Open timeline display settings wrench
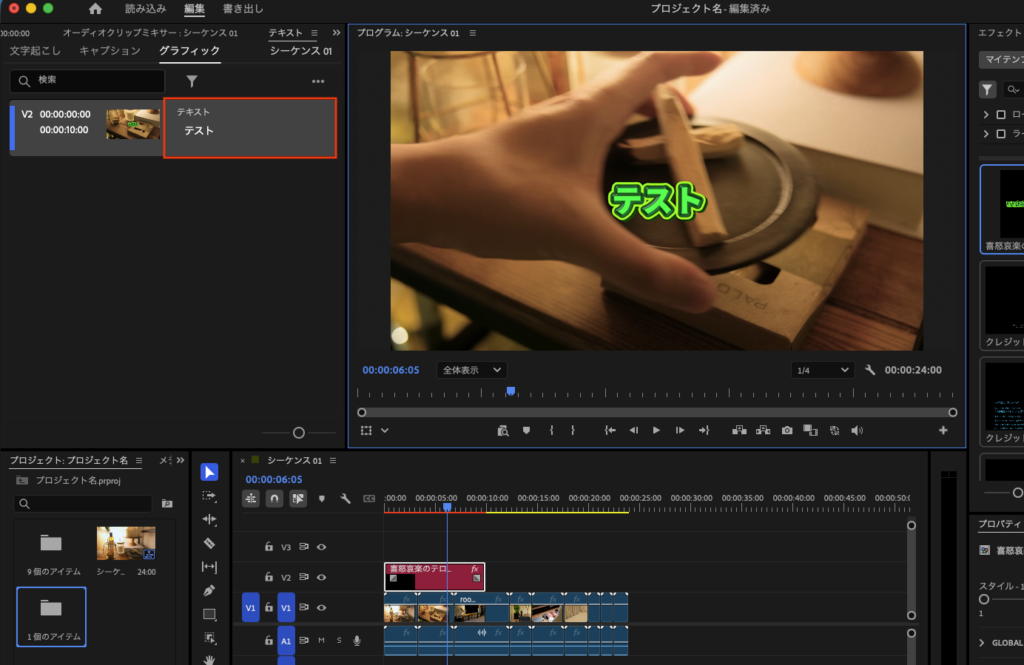The image size is (1024, 665). (345, 498)
